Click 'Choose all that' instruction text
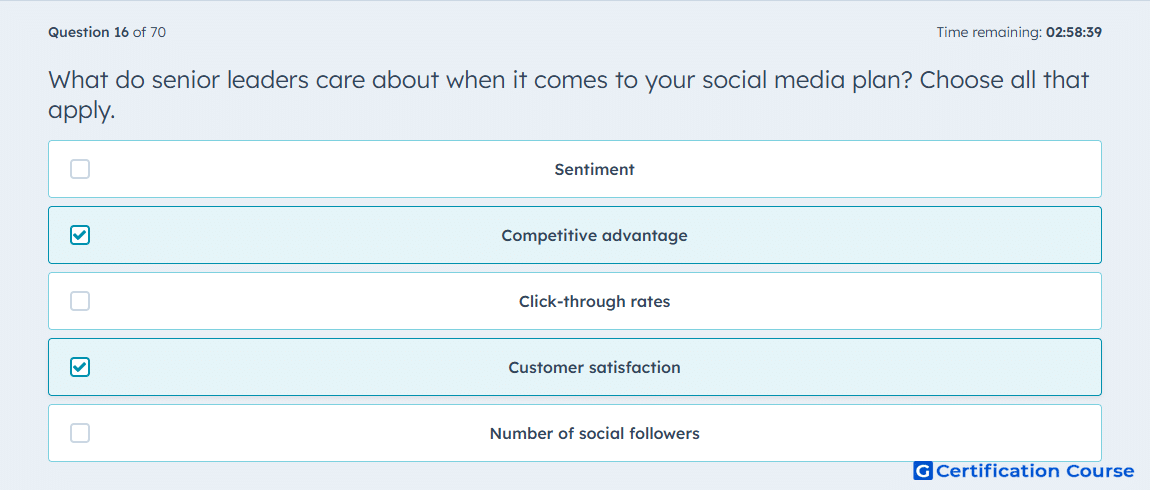This screenshot has width=1150, height=490. (x=1004, y=80)
